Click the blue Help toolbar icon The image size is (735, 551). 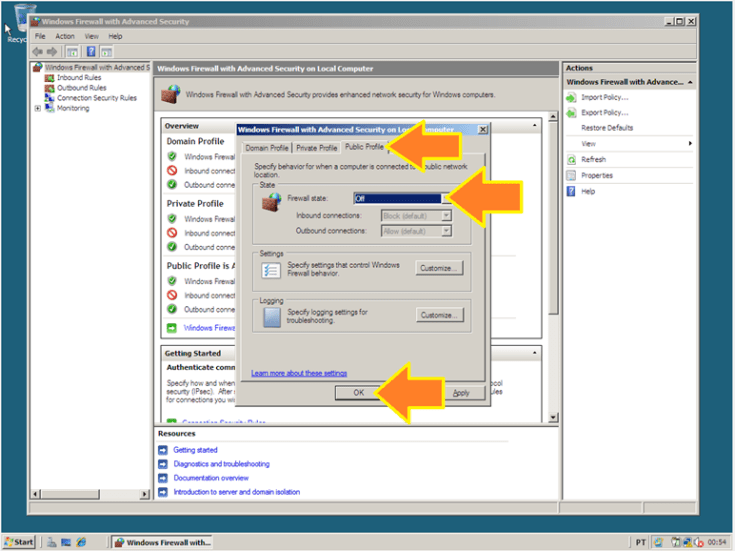click(x=91, y=51)
